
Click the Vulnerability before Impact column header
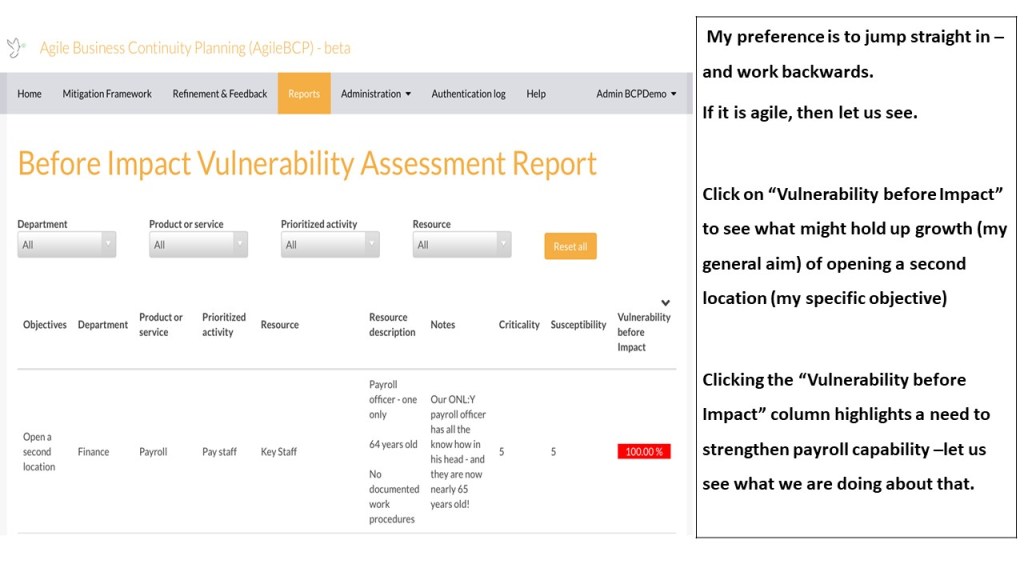coord(644,332)
